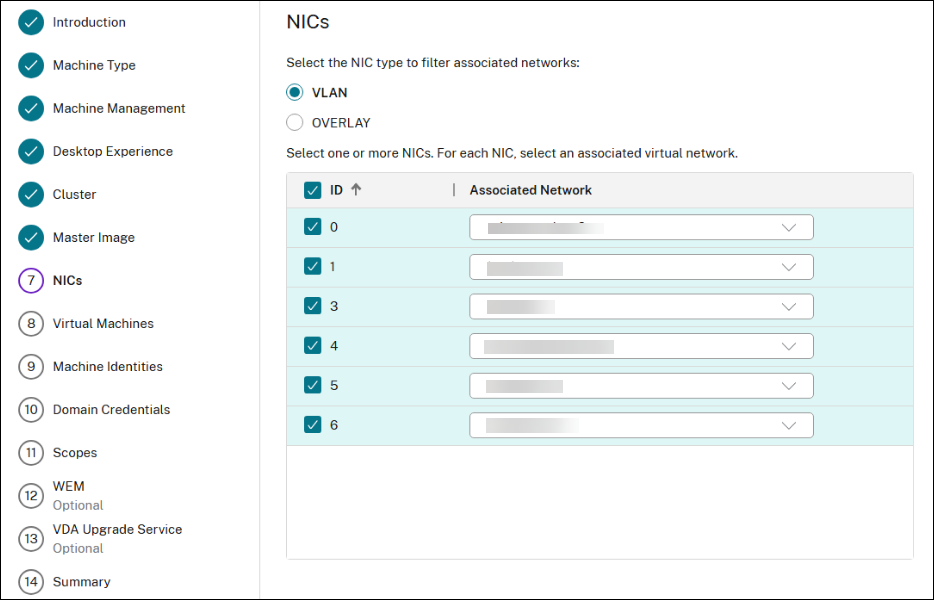Image resolution: width=934 pixels, height=600 pixels.
Task: Click the Machine Type checkmark icon
Action: tap(29, 65)
